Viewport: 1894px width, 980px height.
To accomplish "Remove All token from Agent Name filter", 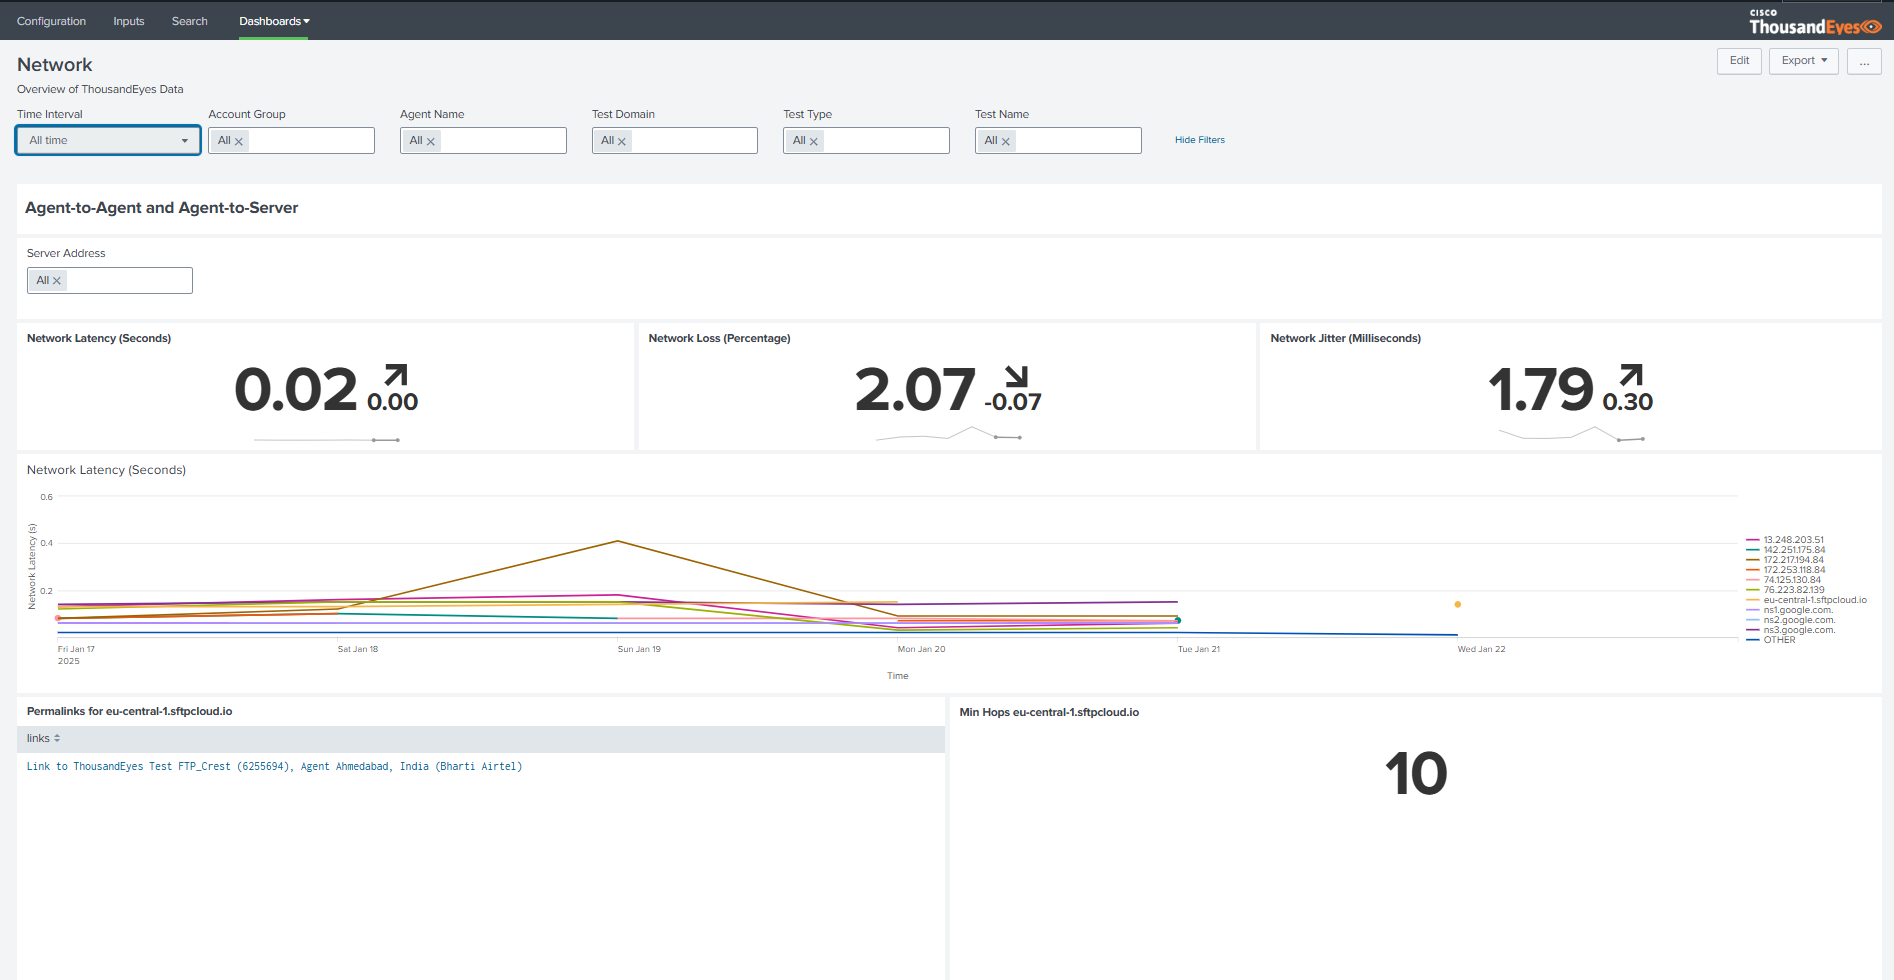I will (431, 141).
